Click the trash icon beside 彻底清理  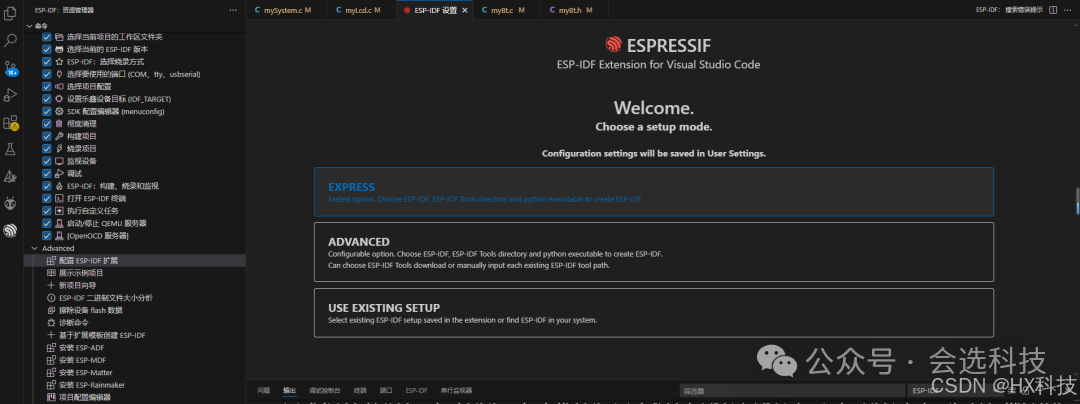point(59,123)
